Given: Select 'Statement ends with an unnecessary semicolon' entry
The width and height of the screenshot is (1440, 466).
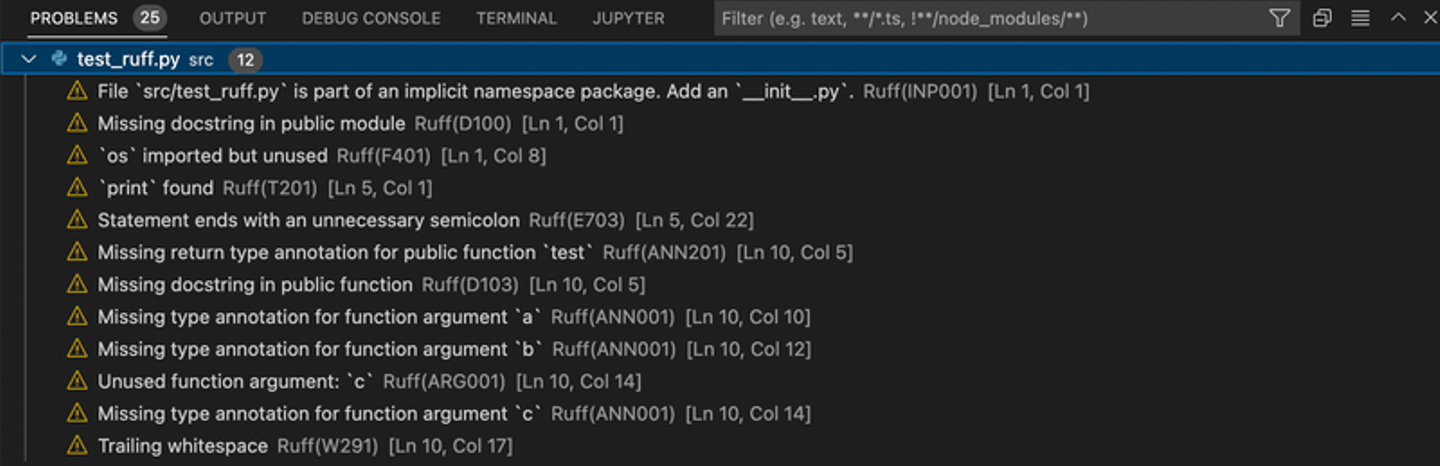Looking at the screenshot, I should [x=308, y=220].
